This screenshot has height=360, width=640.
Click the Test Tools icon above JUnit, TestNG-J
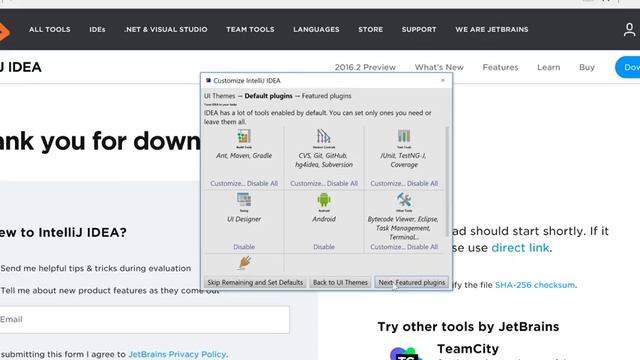pos(404,136)
